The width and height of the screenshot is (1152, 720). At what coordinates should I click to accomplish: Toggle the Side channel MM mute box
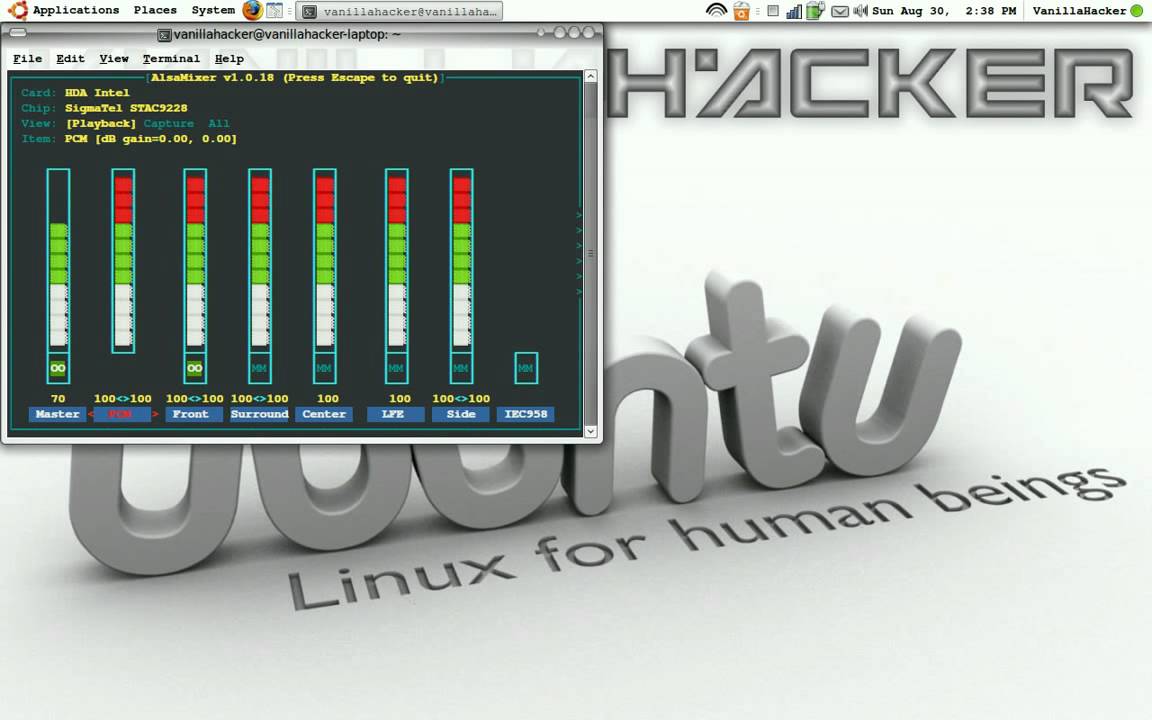click(x=461, y=368)
